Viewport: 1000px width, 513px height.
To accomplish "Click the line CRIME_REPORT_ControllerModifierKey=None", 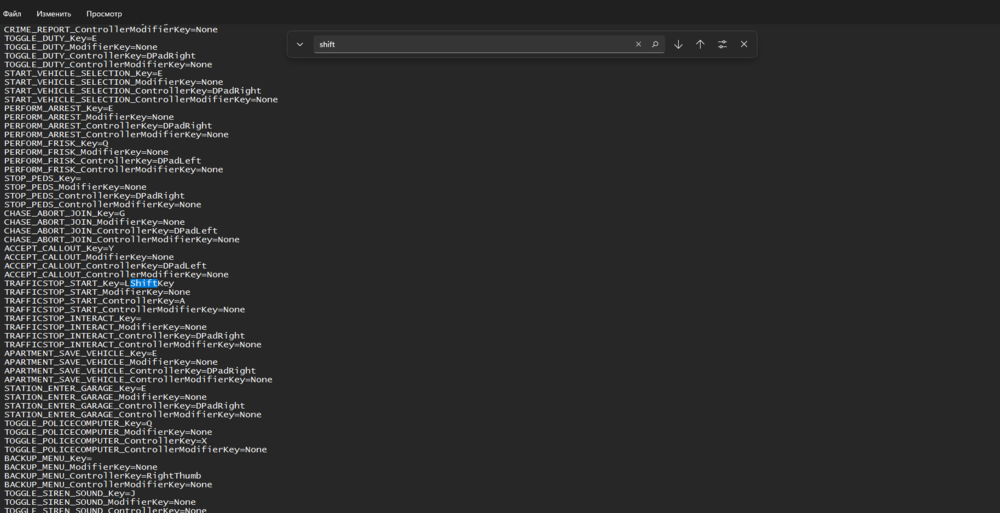I will [111, 30].
